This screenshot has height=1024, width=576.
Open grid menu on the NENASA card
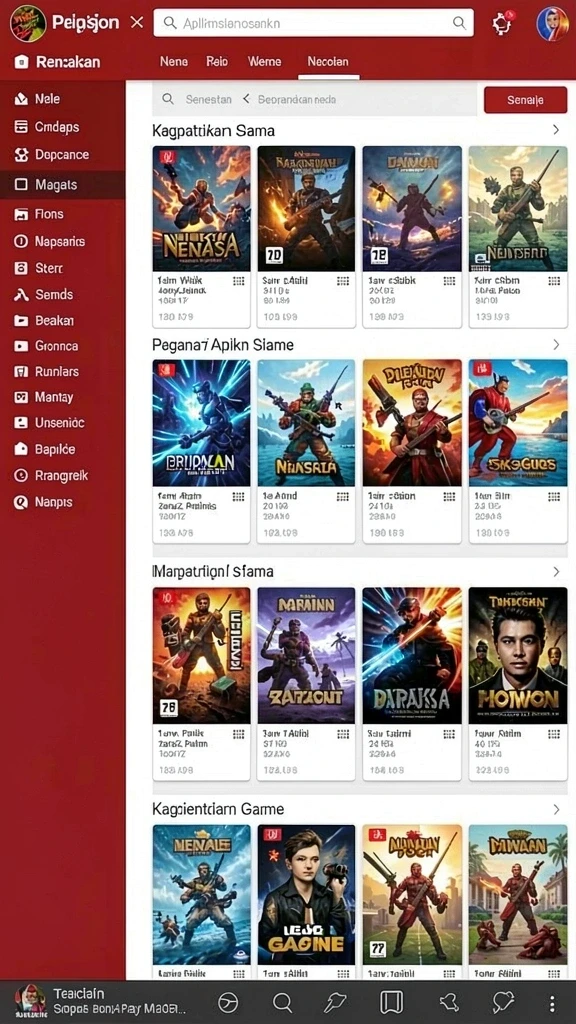pos(238,281)
